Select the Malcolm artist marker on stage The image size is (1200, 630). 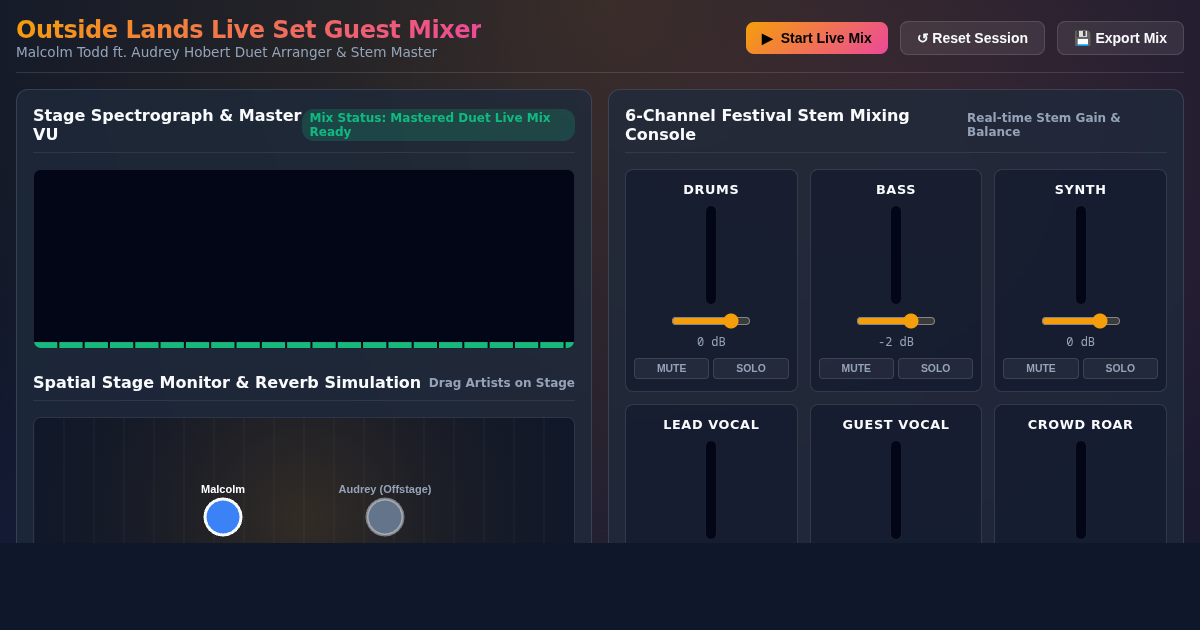pos(223,517)
